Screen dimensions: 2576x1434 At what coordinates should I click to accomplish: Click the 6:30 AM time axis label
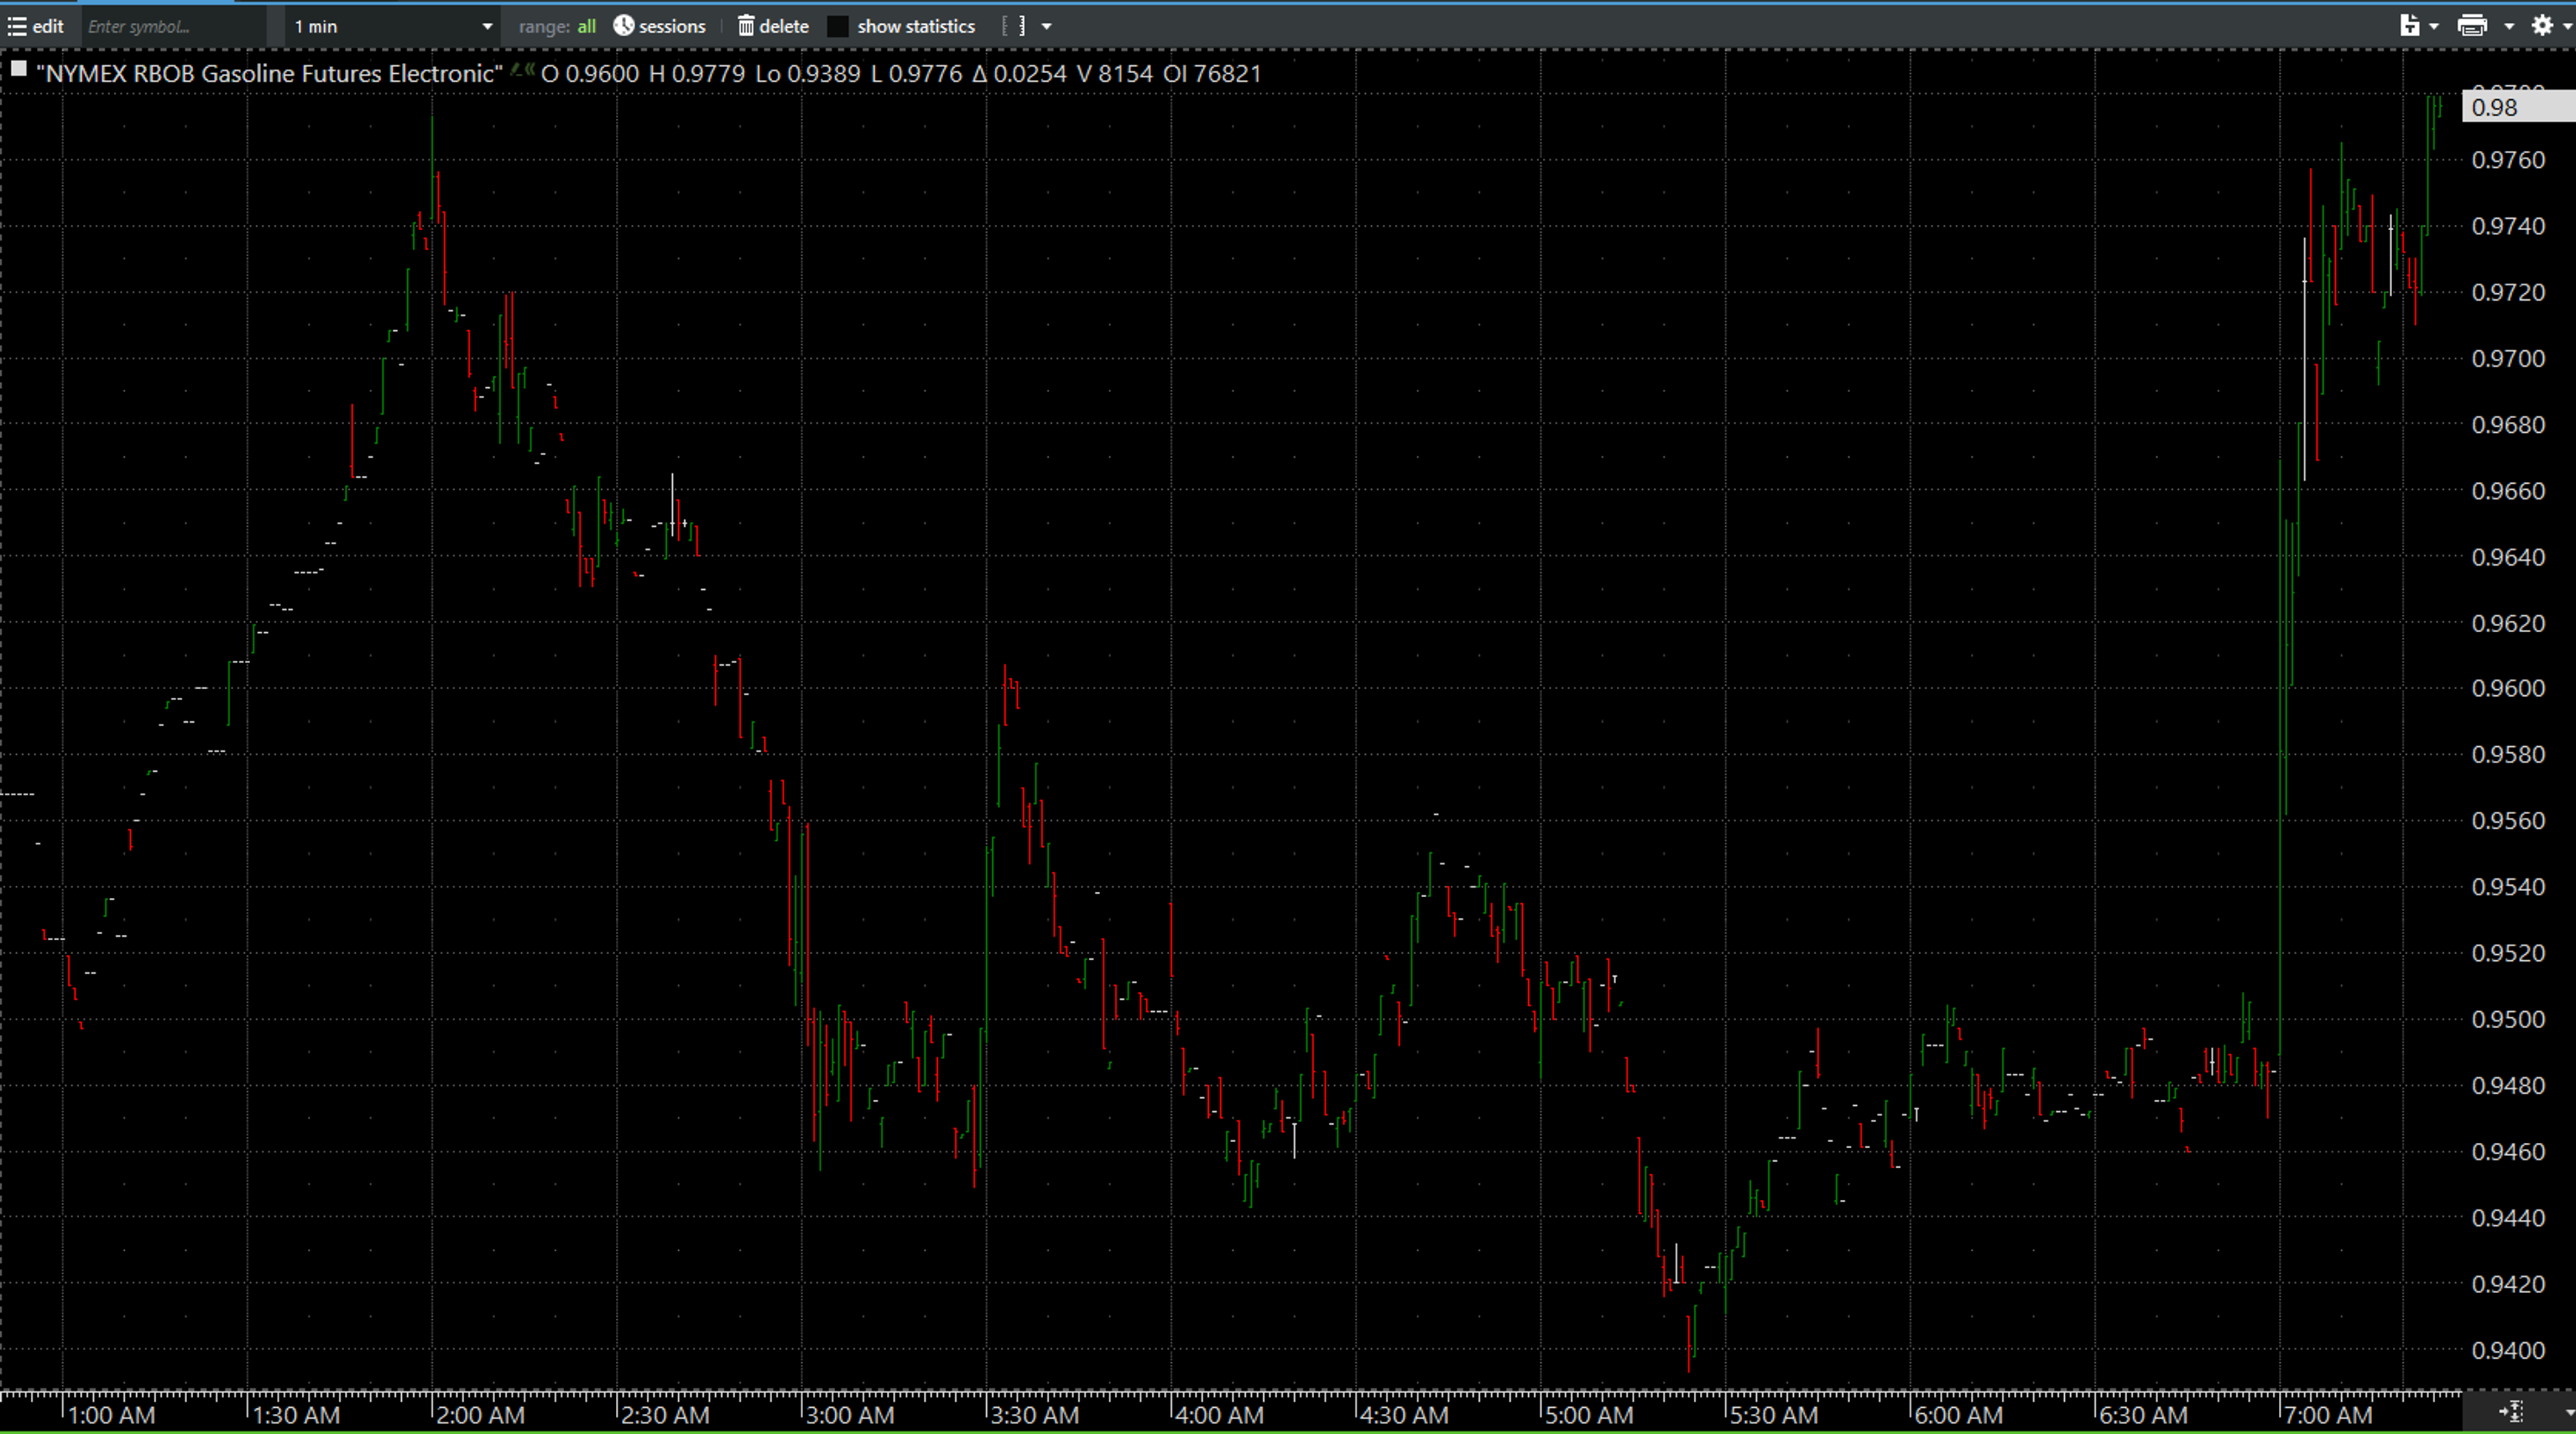[2143, 1415]
